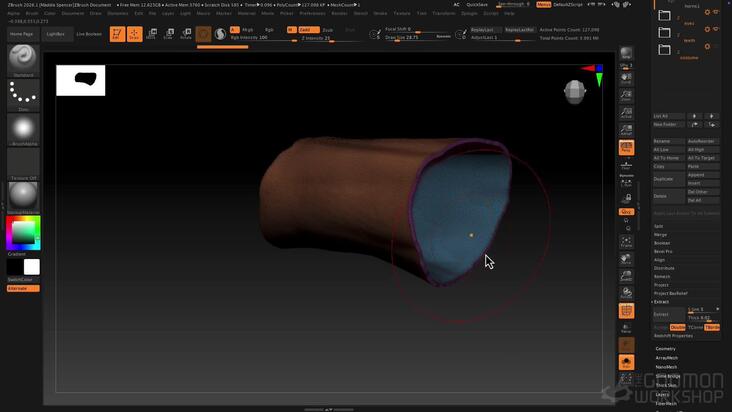Viewport: 732px width, 412px height.
Task: Click the Lock camera icon
Action: [x=626, y=198]
